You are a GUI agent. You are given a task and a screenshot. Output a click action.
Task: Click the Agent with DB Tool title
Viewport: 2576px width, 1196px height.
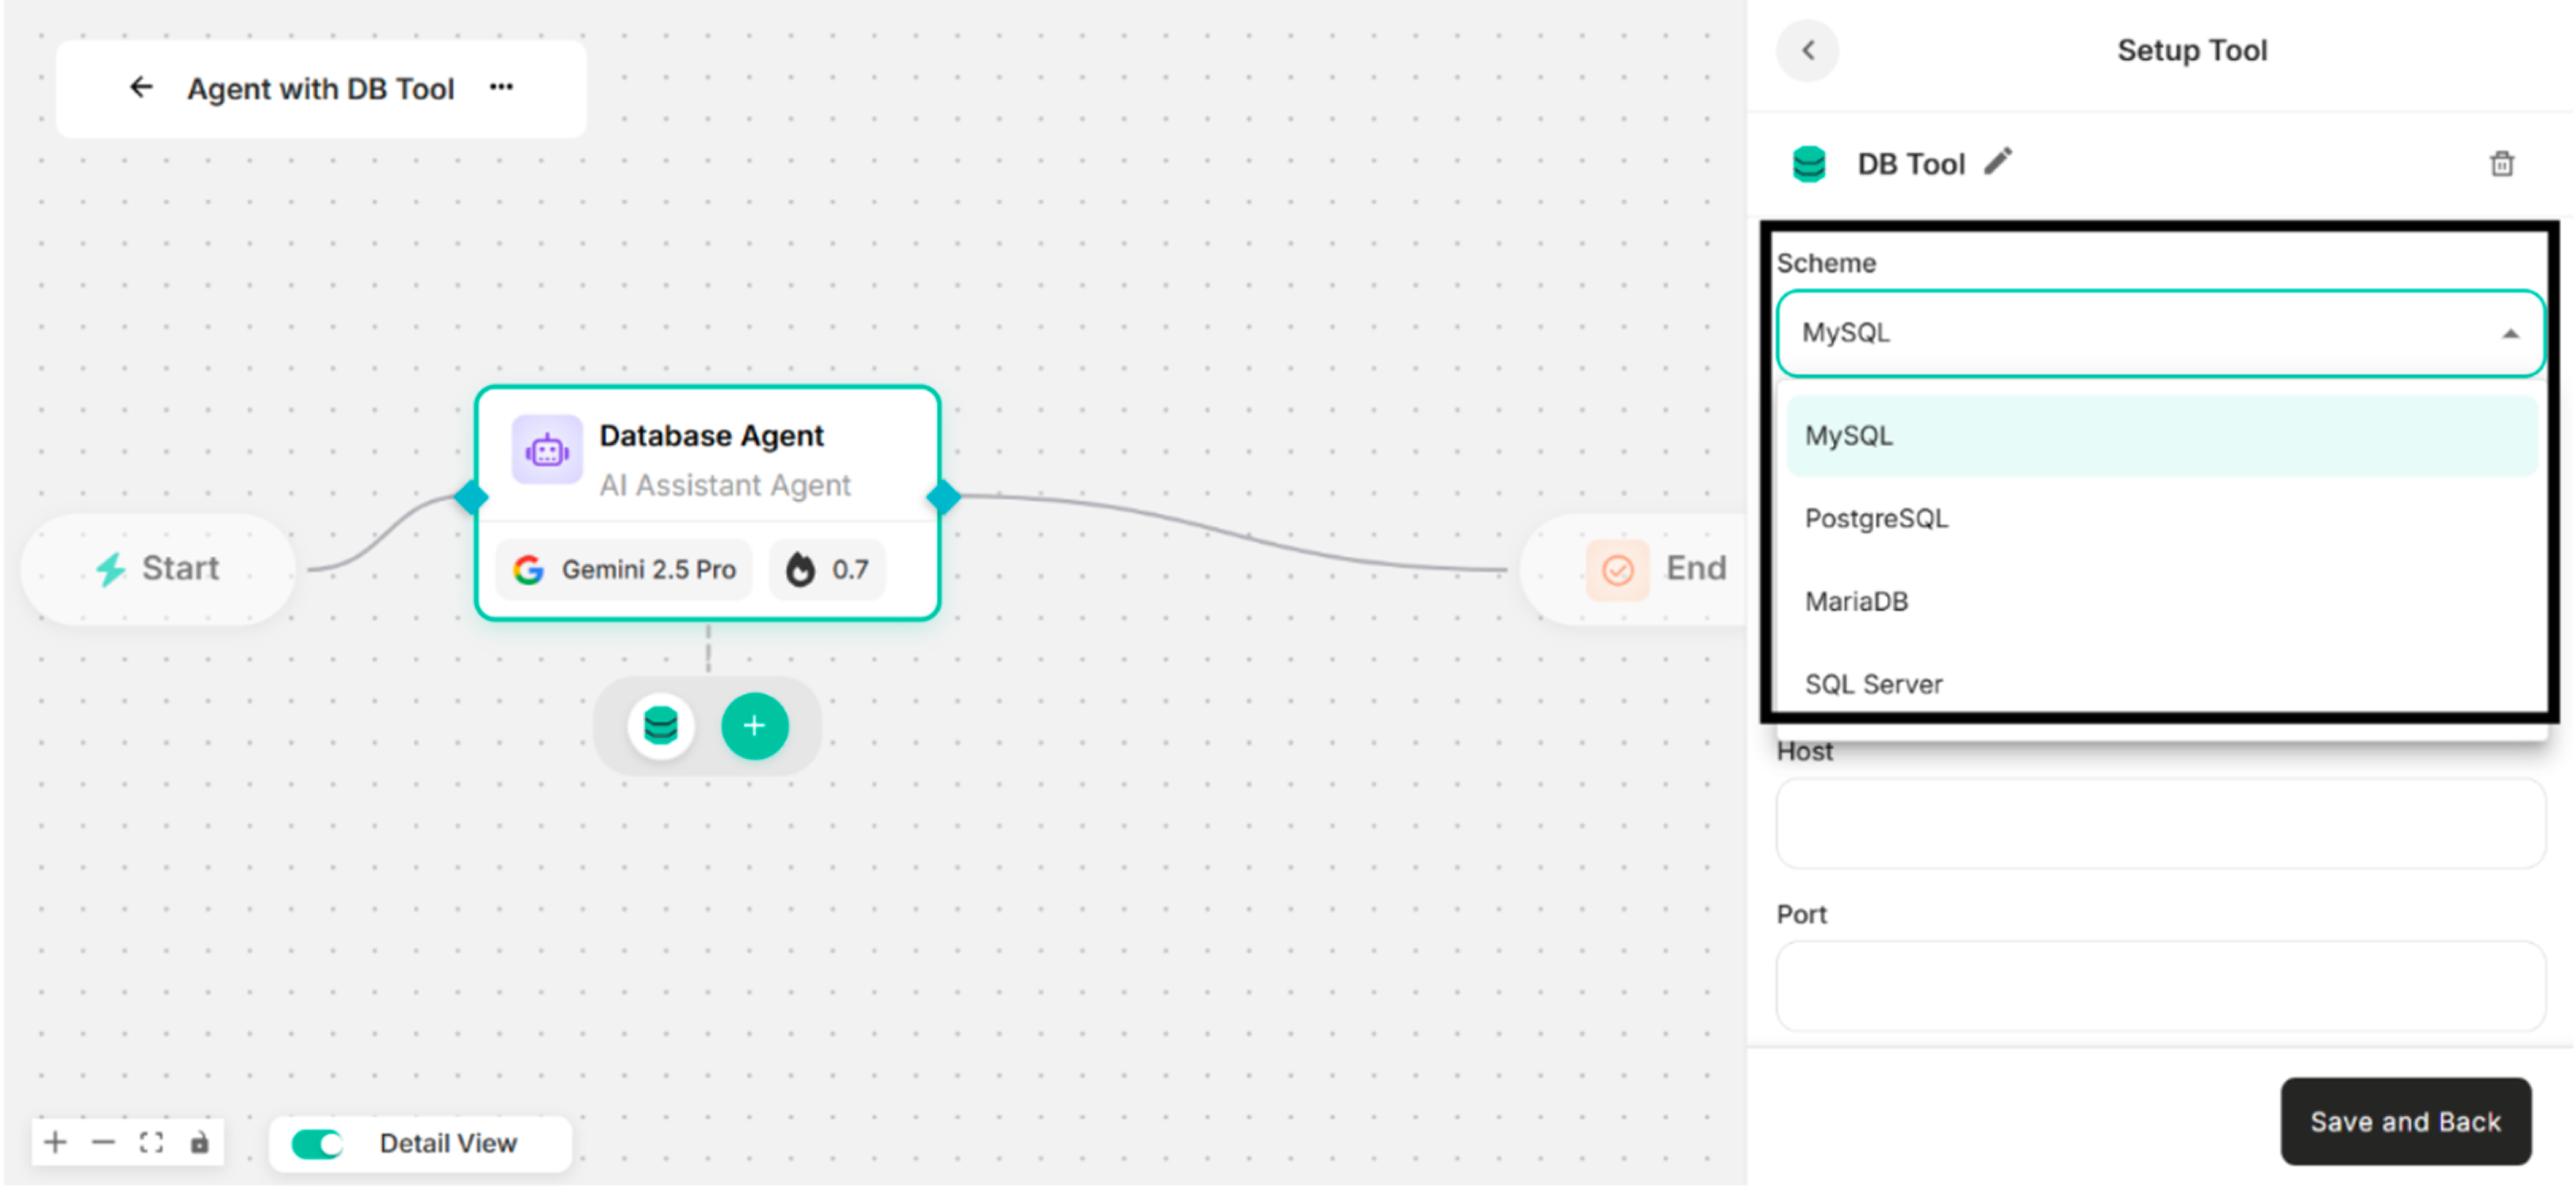click(x=321, y=89)
